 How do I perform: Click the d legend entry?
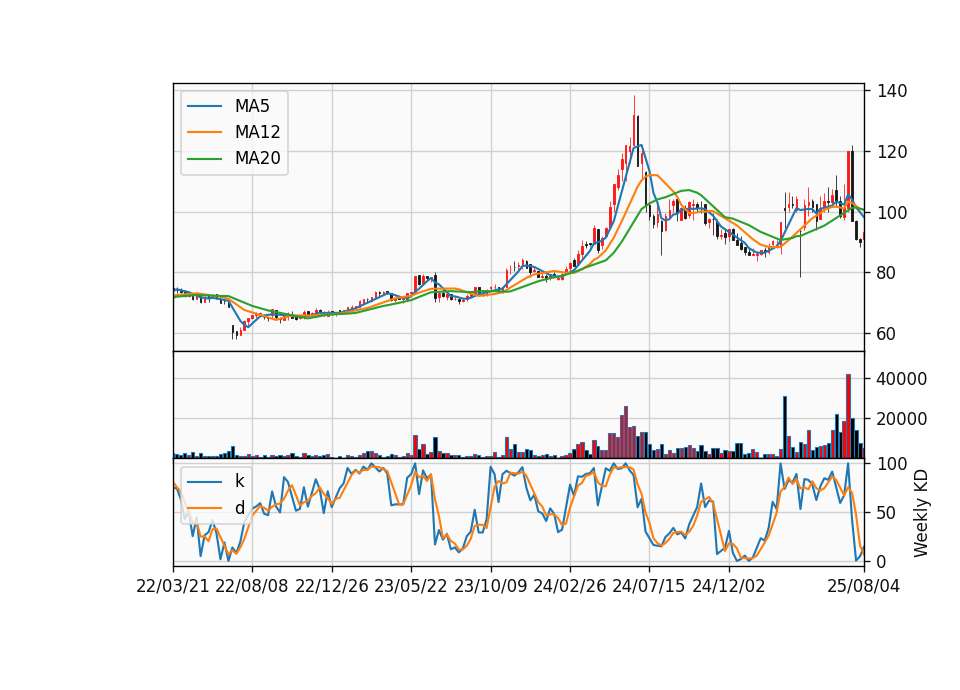point(216,508)
